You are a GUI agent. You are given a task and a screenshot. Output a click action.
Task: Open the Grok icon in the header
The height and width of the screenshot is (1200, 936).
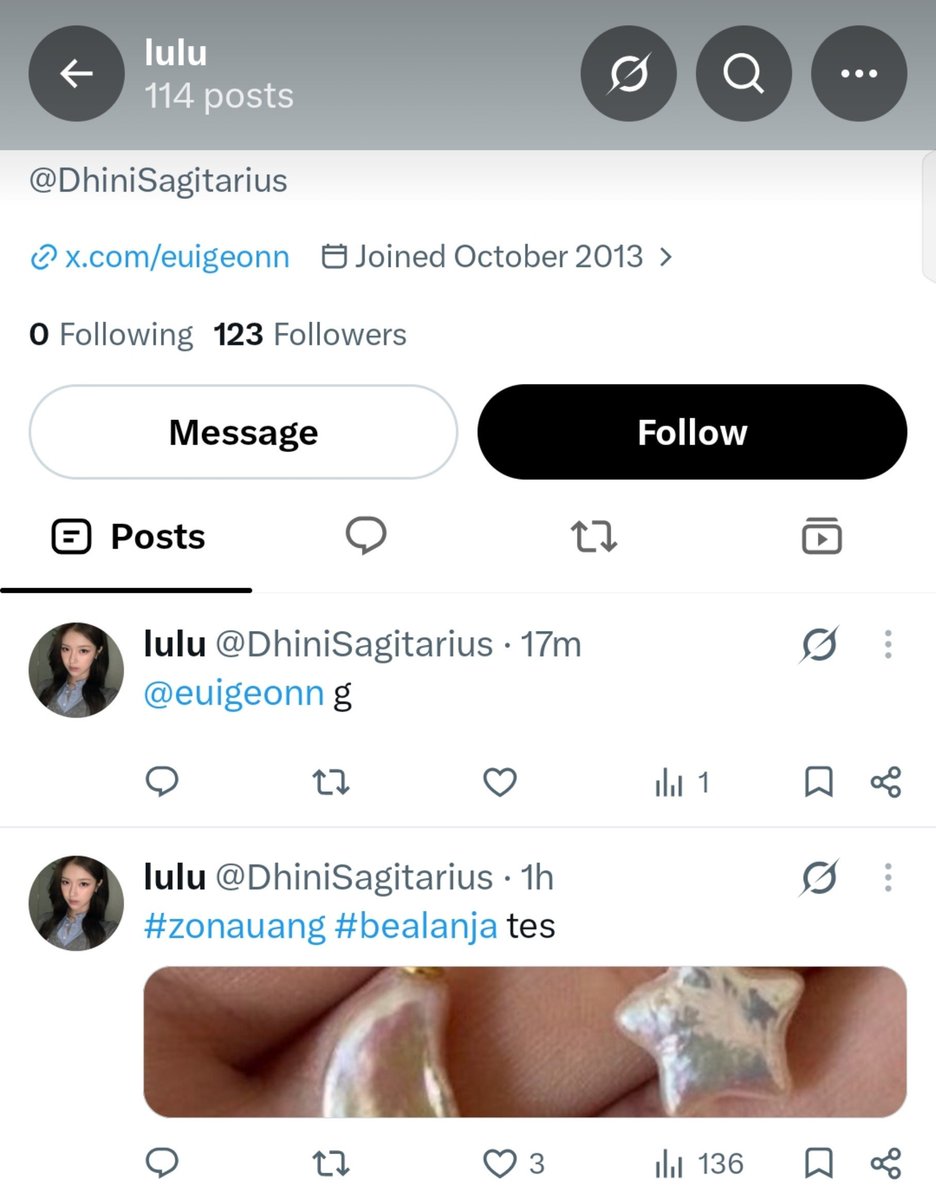click(628, 74)
